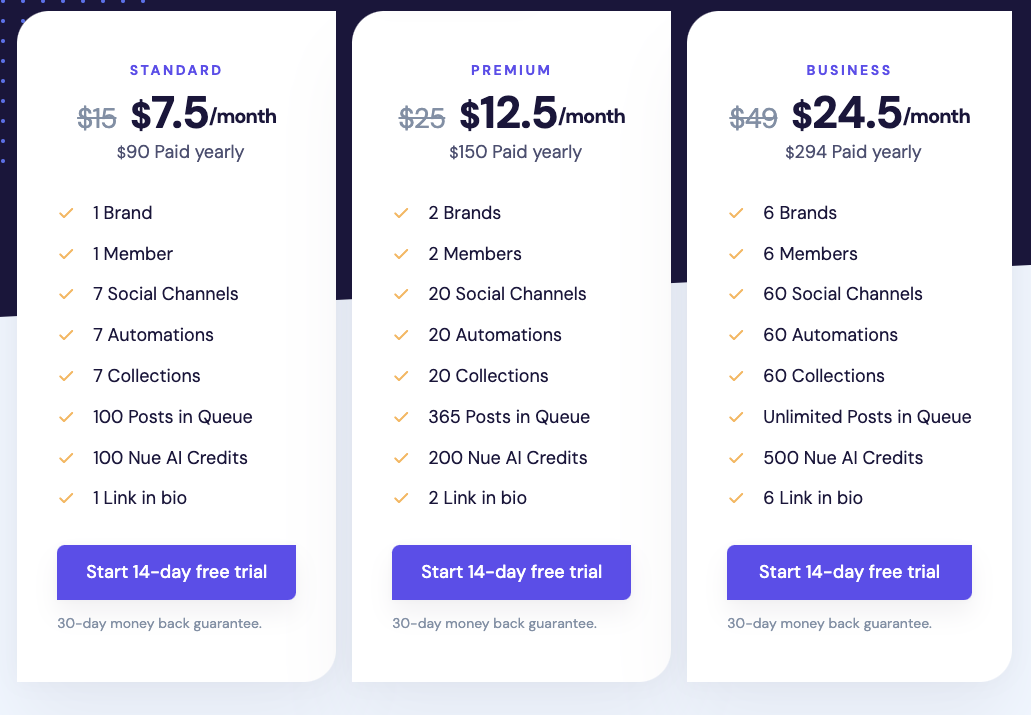Click checkmark next to "2 Brands"
The height and width of the screenshot is (715, 1031).
click(x=402, y=213)
